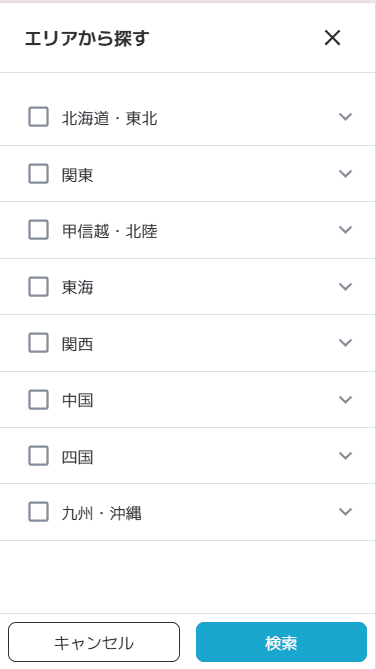Click the キャンセル button
This screenshot has height=669, width=376.
94,642
